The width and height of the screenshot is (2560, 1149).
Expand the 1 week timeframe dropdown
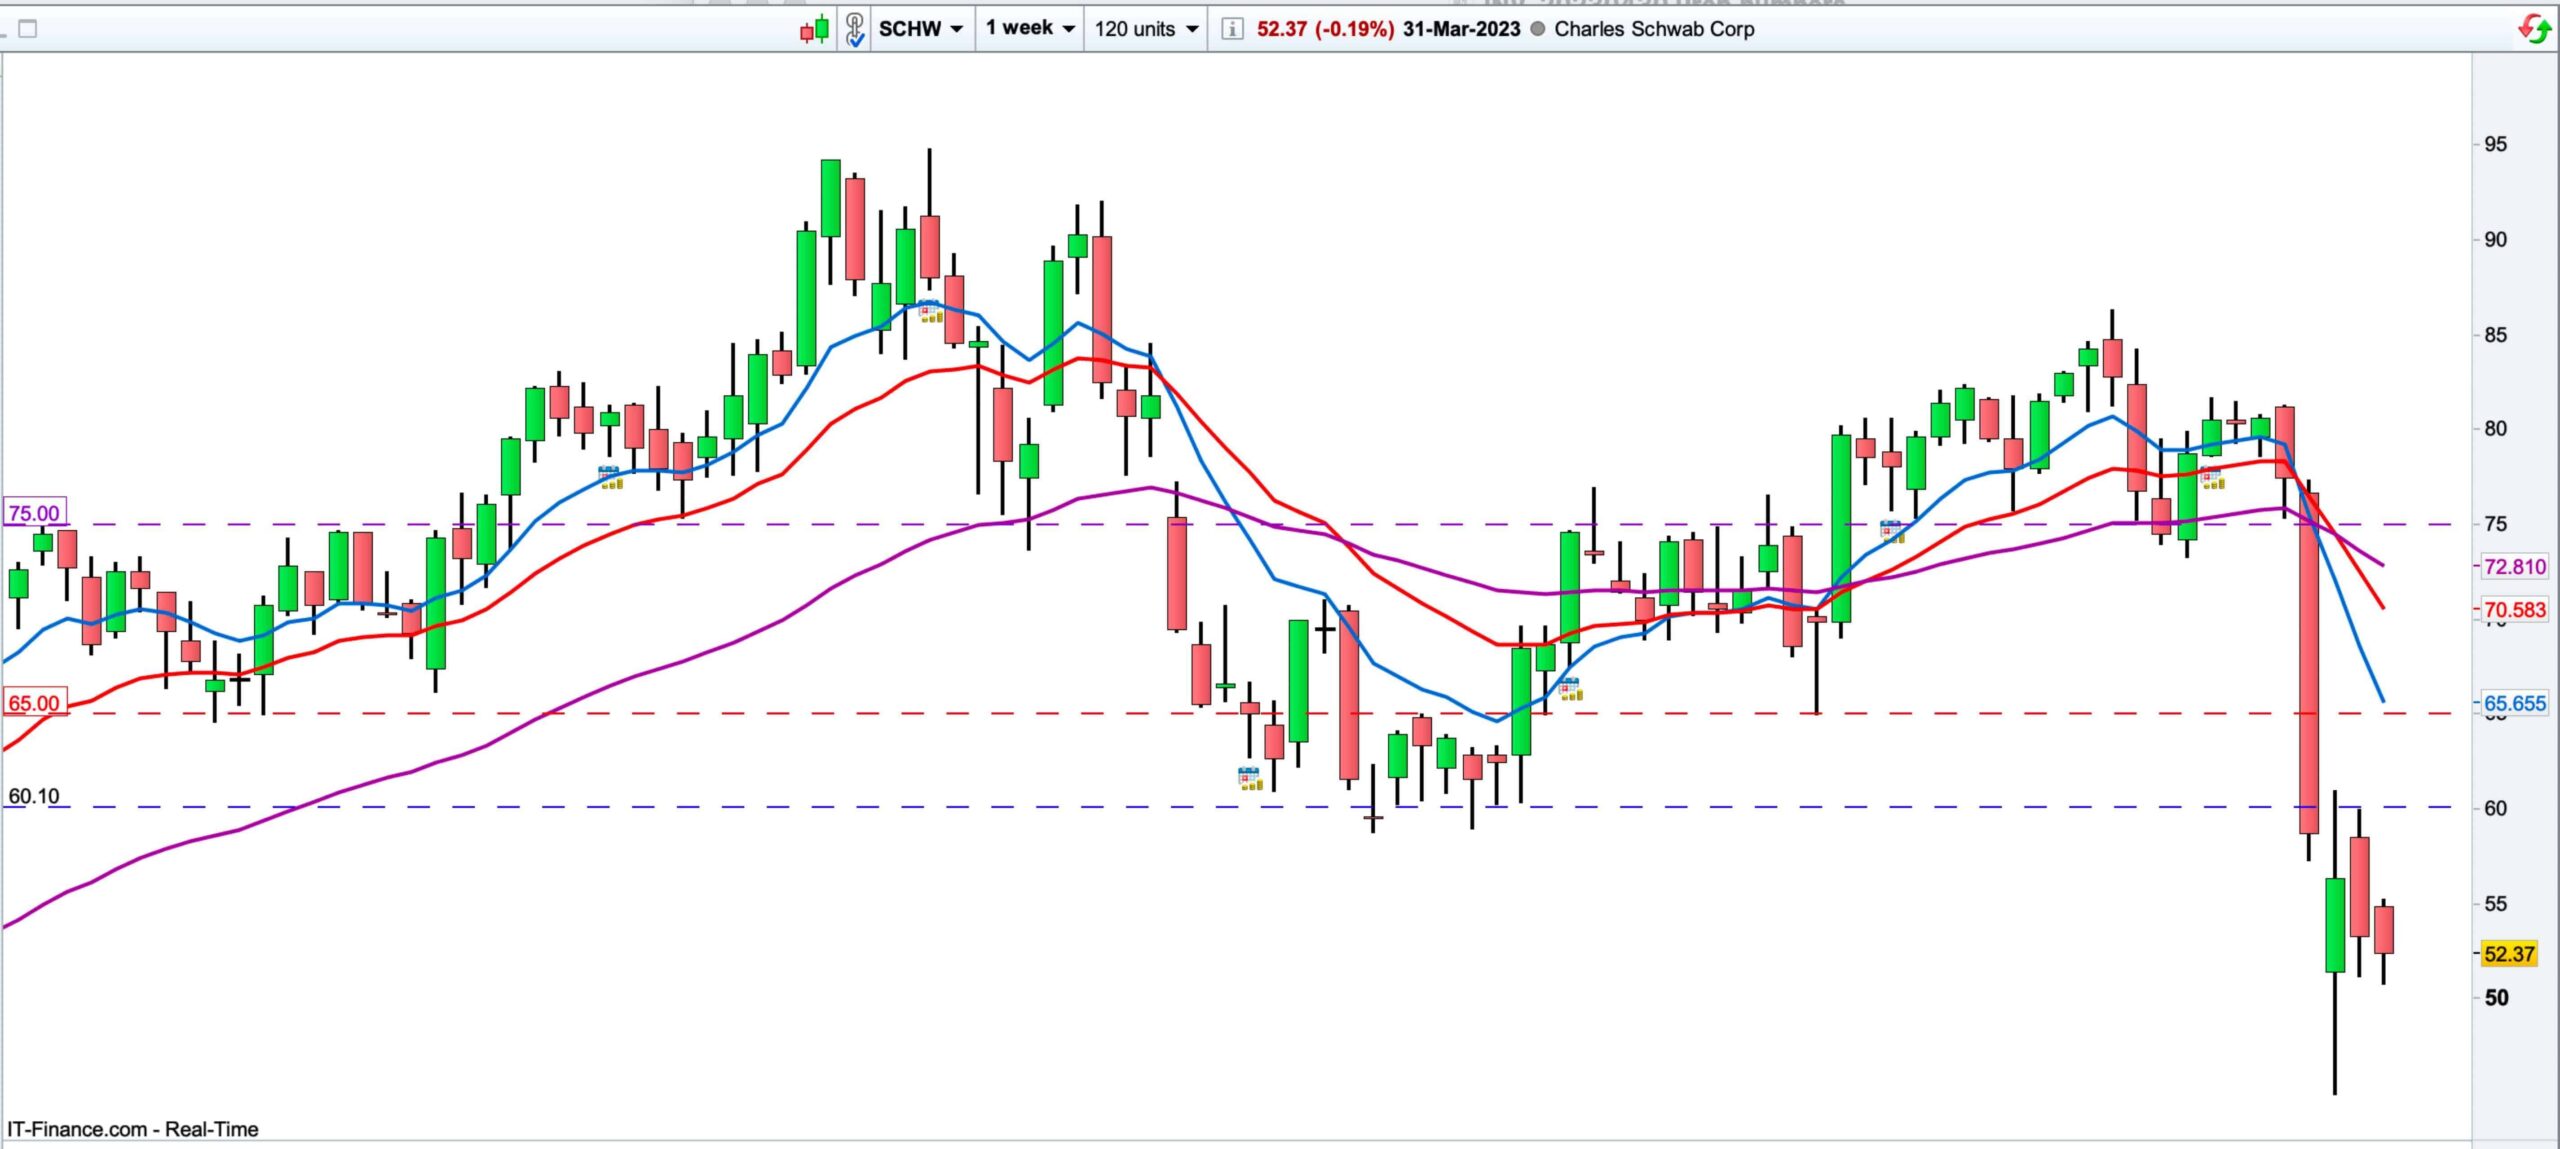(1029, 29)
